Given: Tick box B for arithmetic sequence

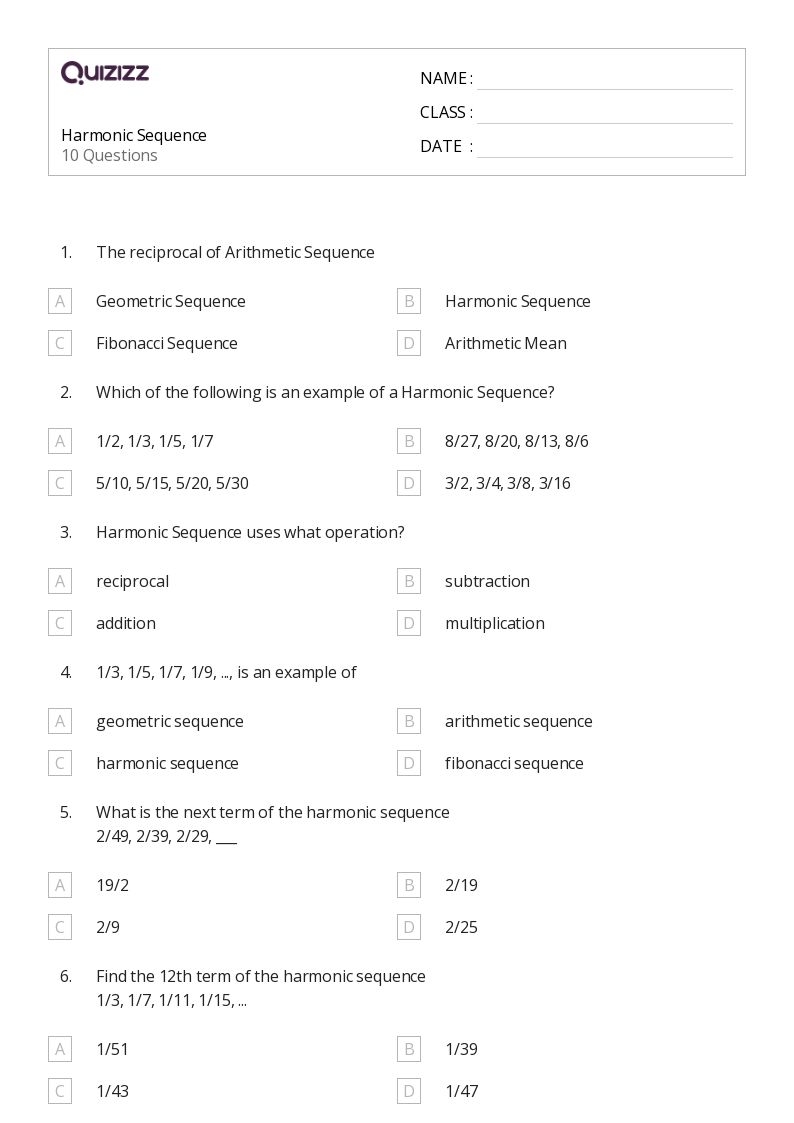Looking at the screenshot, I should tap(409, 721).
